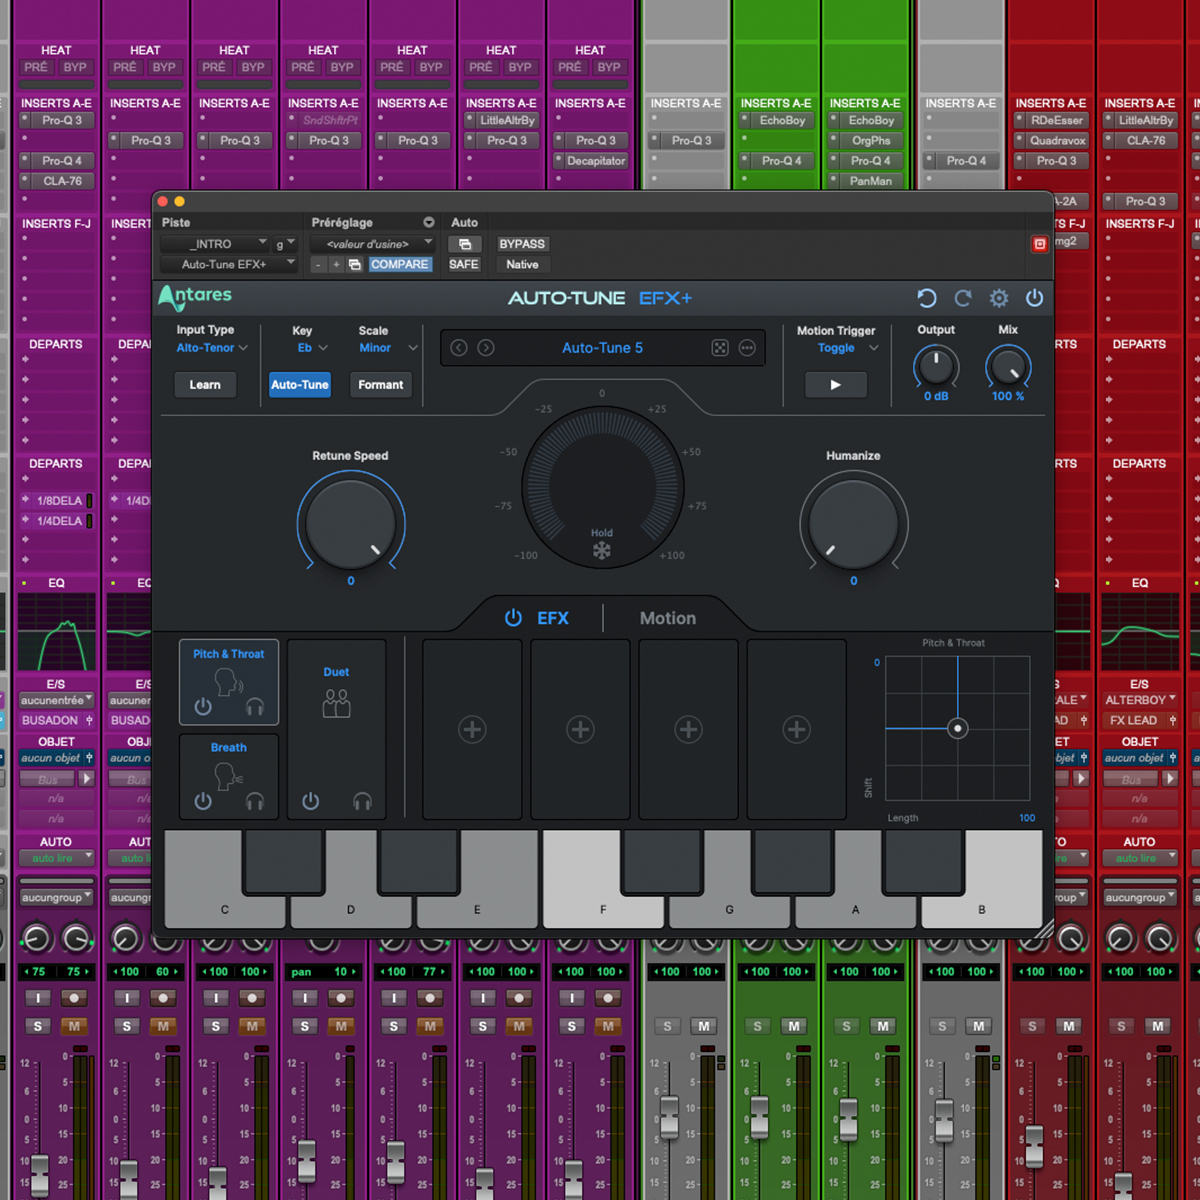Click the Native button
The height and width of the screenshot is (1200, 1200).
[522, 265]
